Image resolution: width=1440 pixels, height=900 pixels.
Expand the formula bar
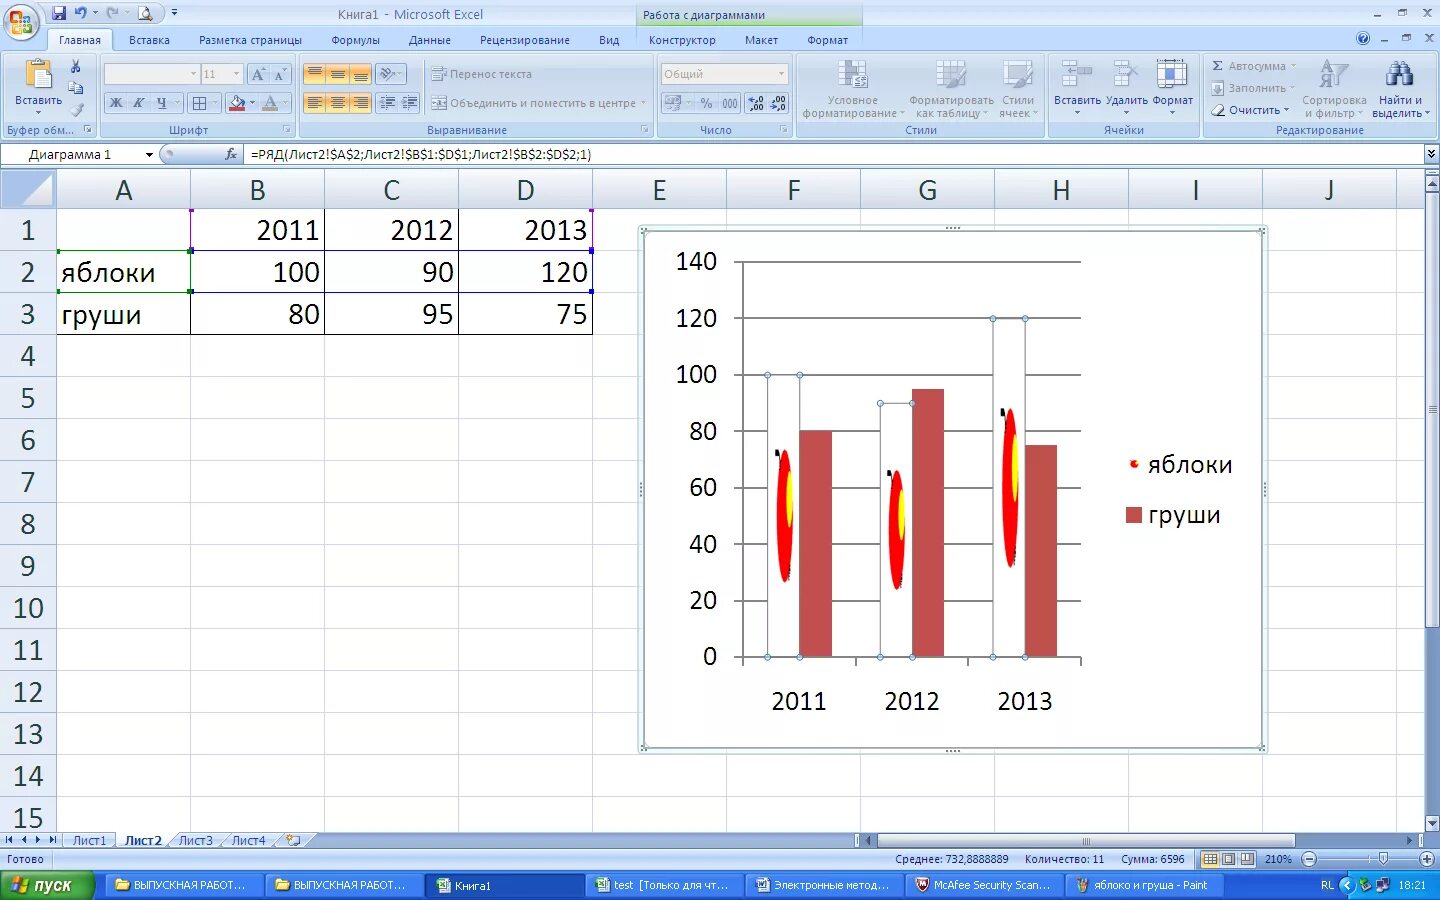tap(1431, 154)
